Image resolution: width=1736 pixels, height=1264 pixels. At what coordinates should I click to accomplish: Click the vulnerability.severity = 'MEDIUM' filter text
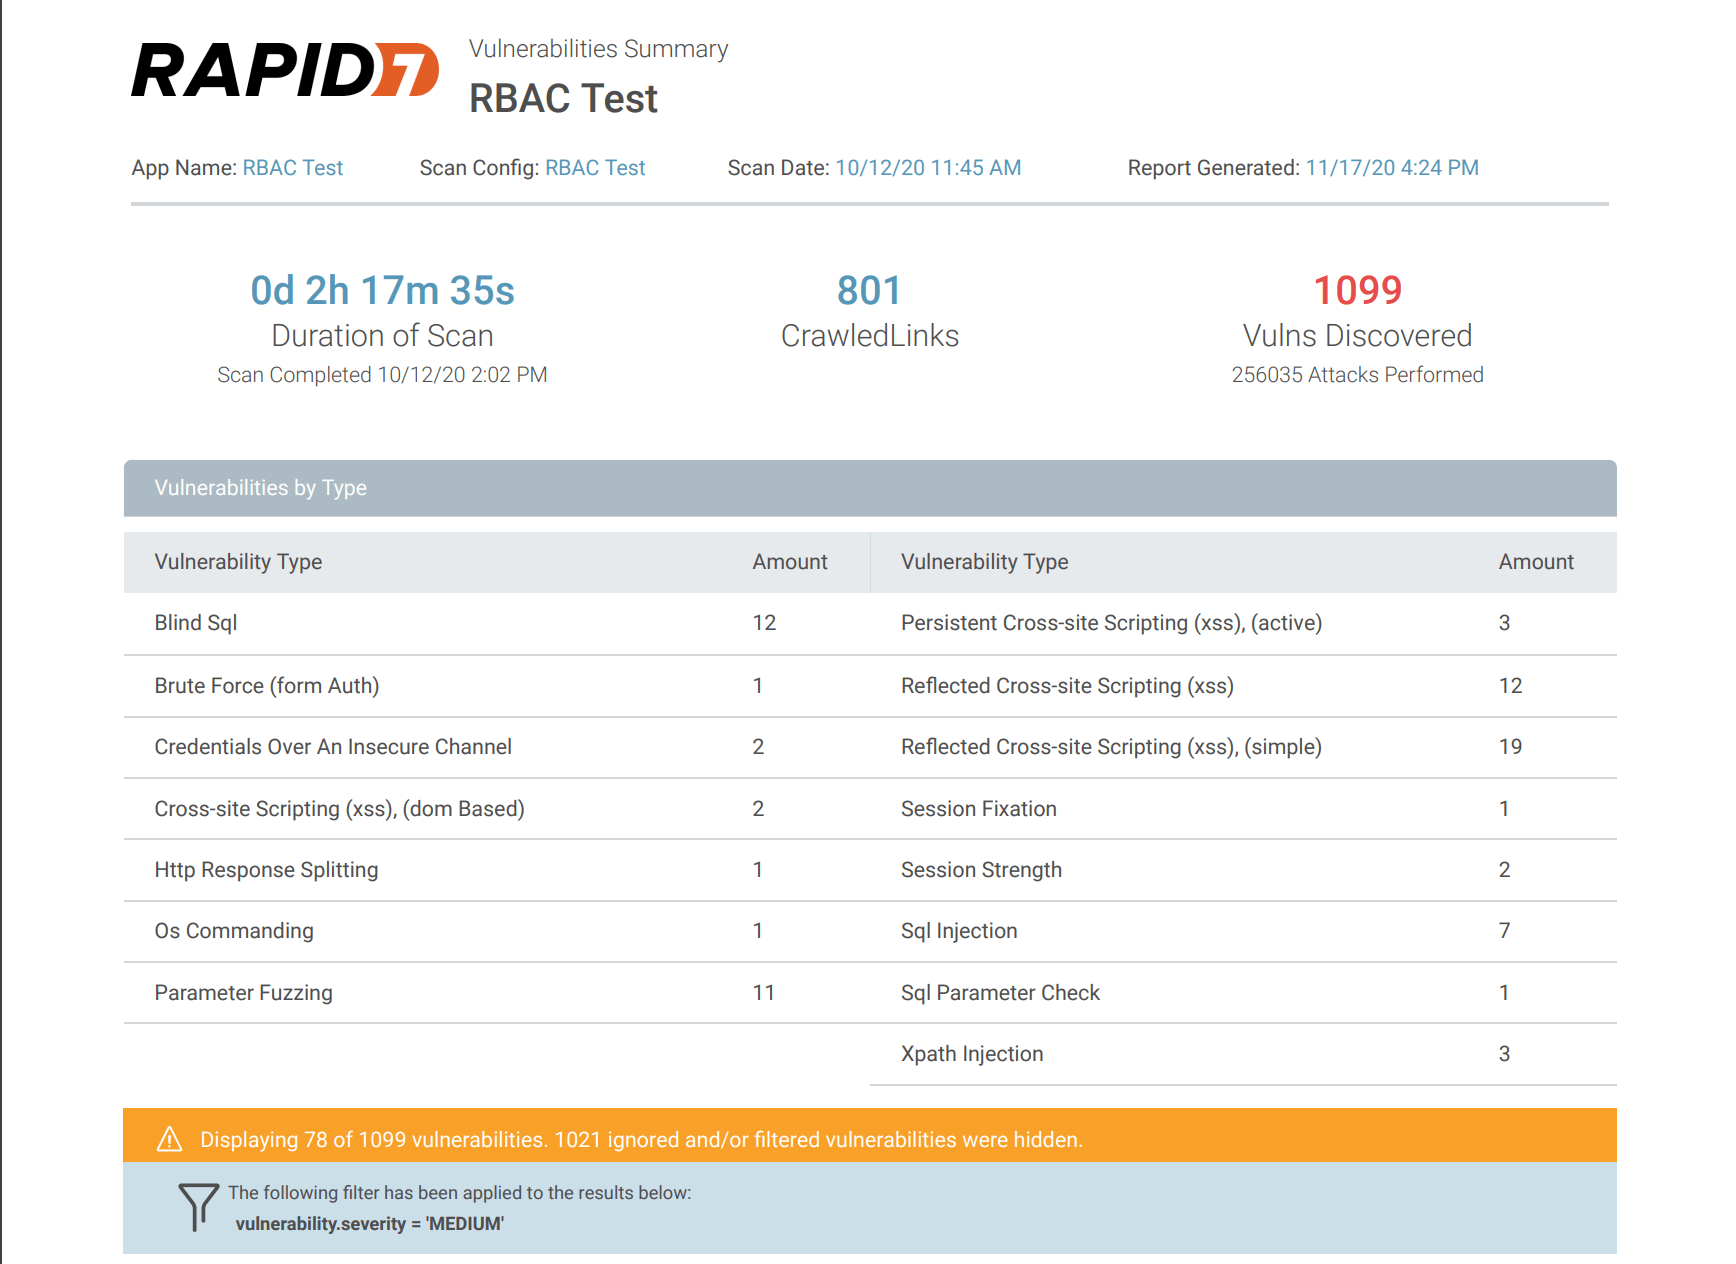click(x=370, y=1224)
